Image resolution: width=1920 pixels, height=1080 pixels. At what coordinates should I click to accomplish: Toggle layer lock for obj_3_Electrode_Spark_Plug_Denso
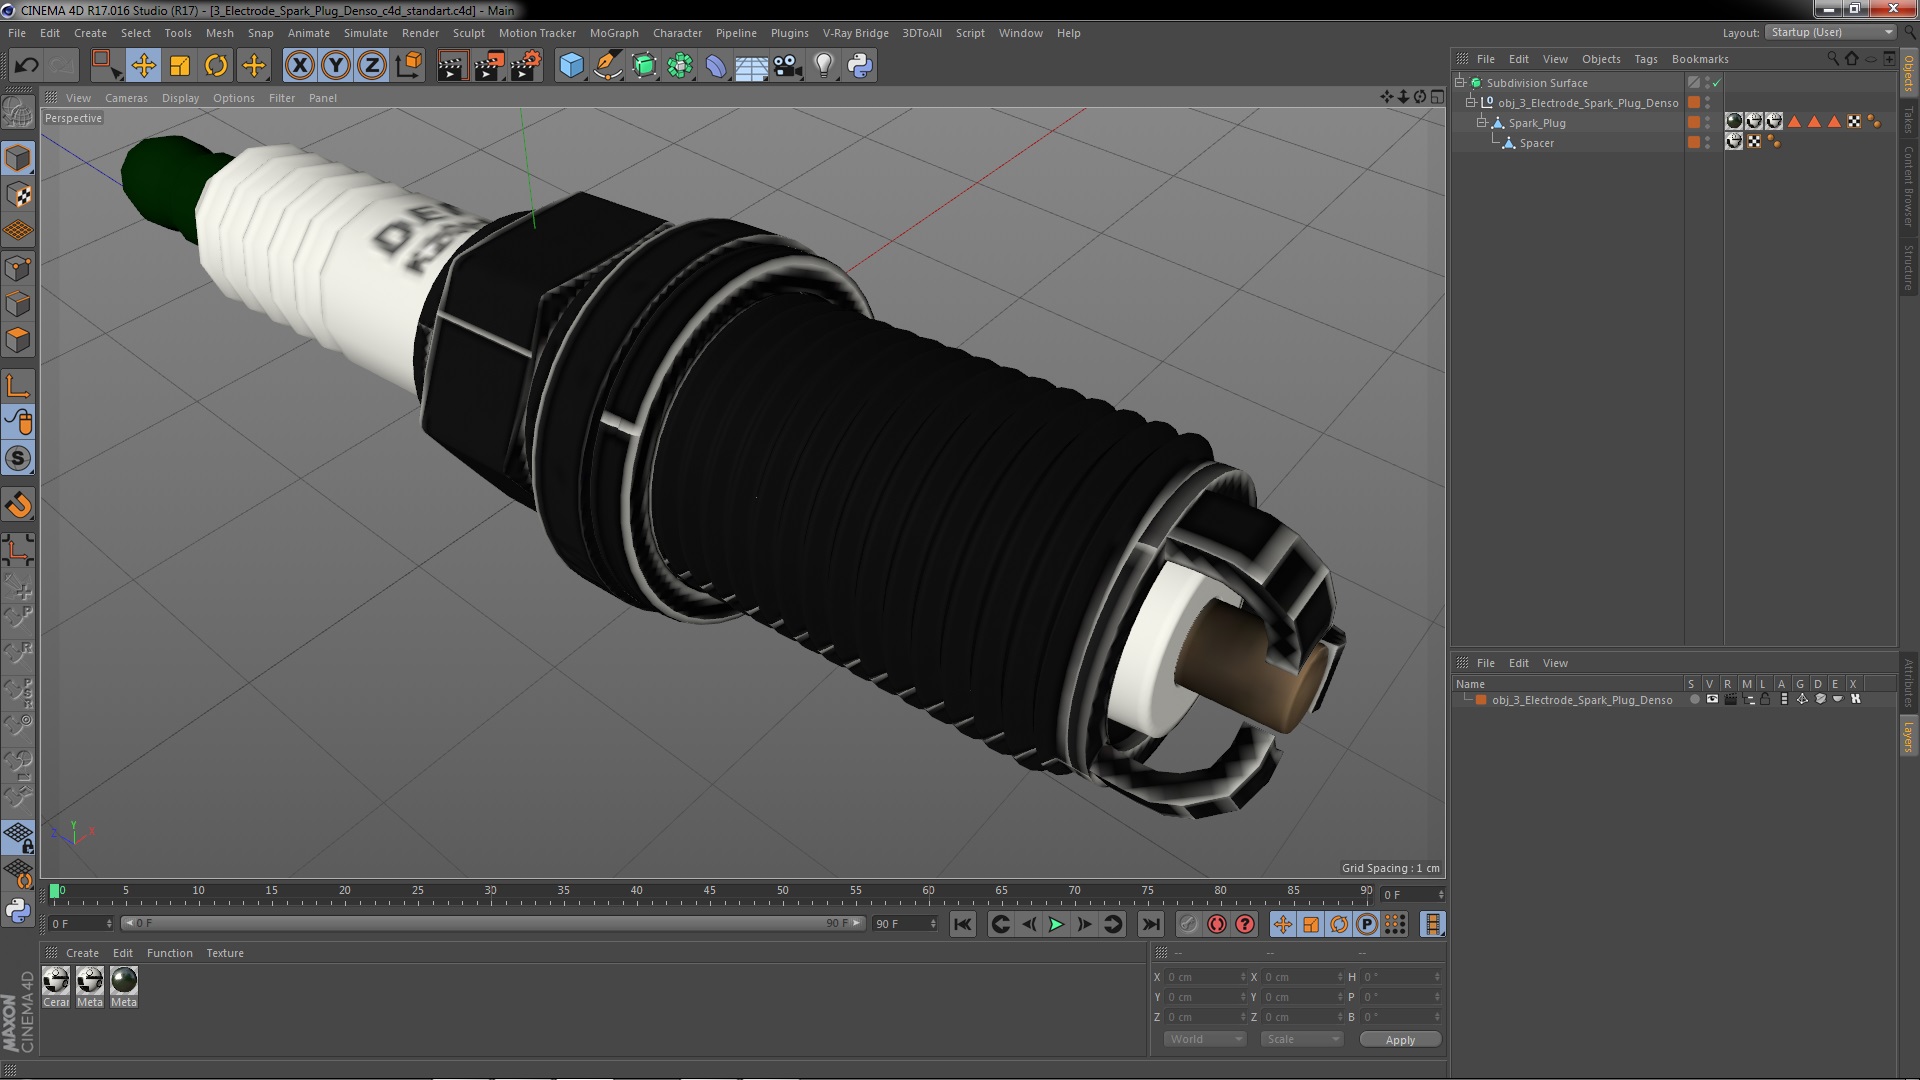click(x=1765, y=699)
